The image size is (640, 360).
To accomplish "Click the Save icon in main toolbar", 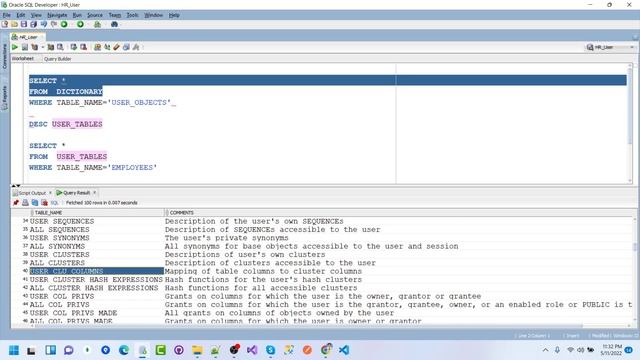I will tap(24, 24).
